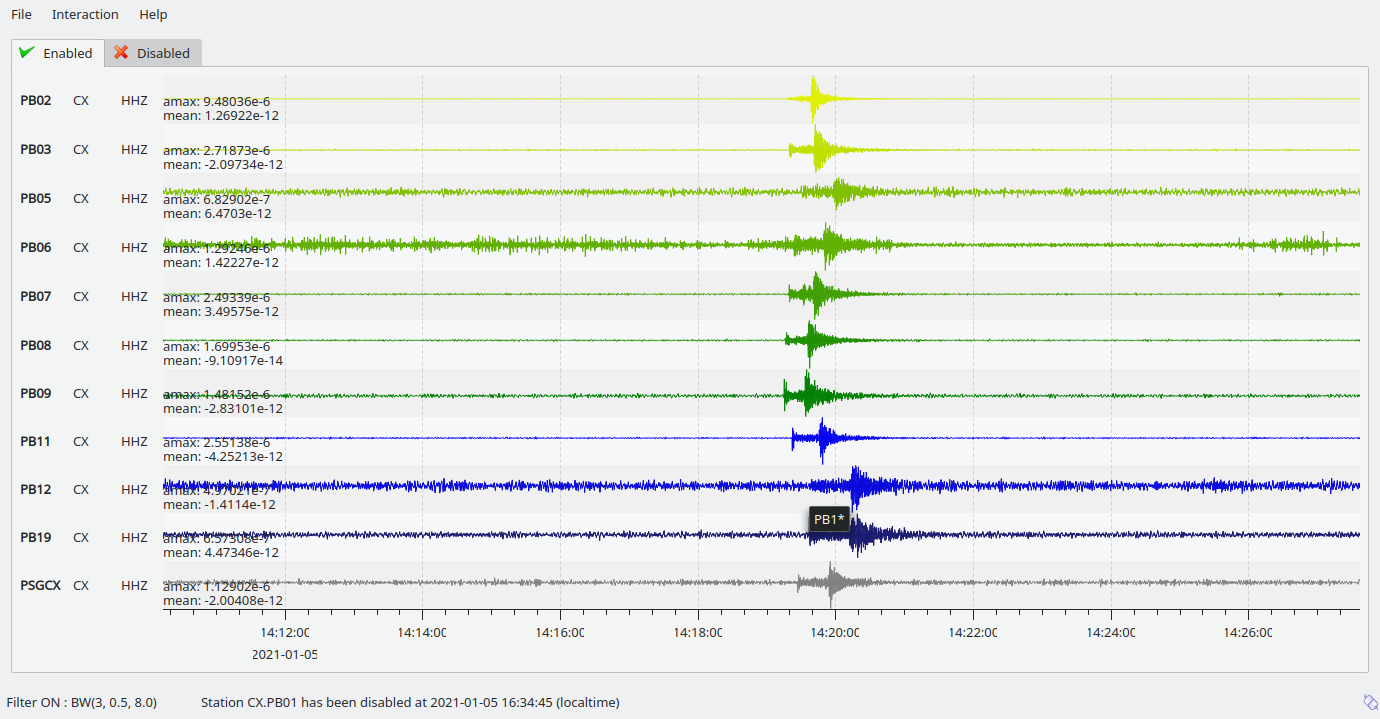Open the File menu

pyautogui.click(x=21, y=15)
